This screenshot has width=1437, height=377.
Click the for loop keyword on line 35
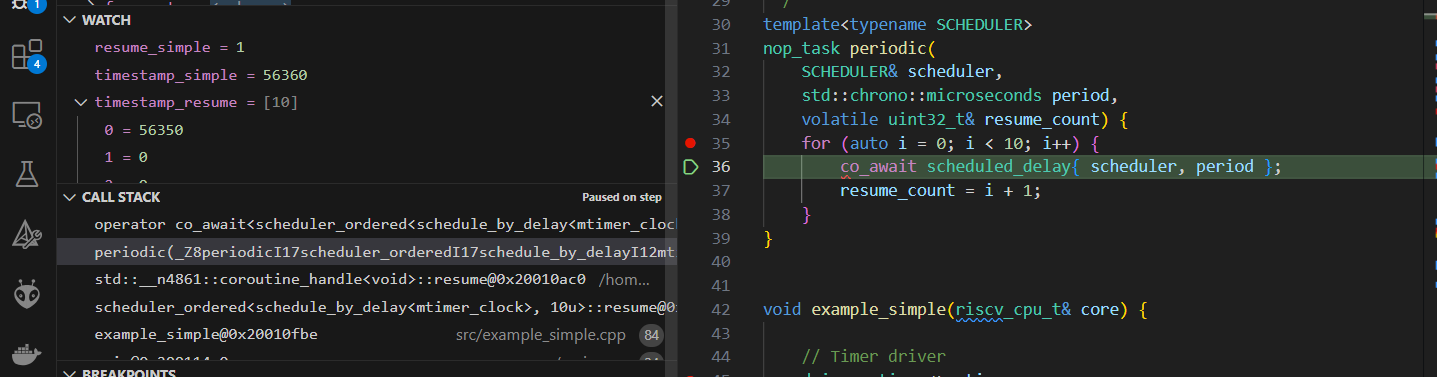point(816,143)
